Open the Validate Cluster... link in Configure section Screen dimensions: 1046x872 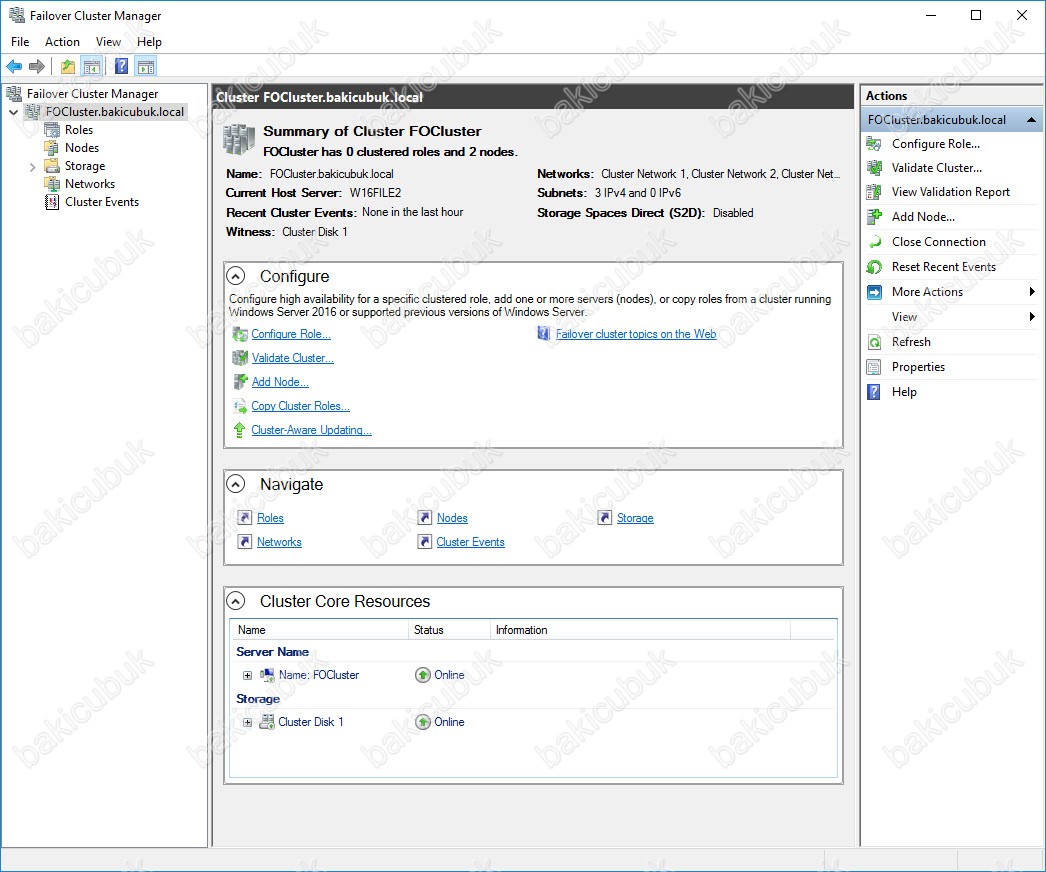tap(292, 358)
